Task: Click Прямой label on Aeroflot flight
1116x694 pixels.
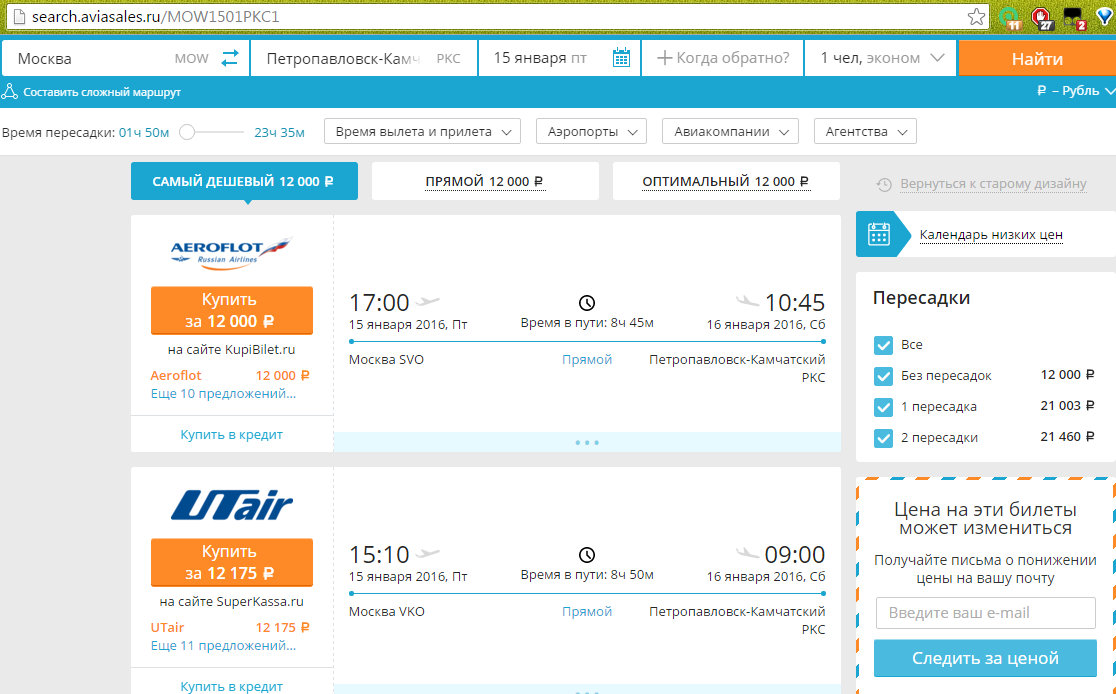Action: point(586,359)
